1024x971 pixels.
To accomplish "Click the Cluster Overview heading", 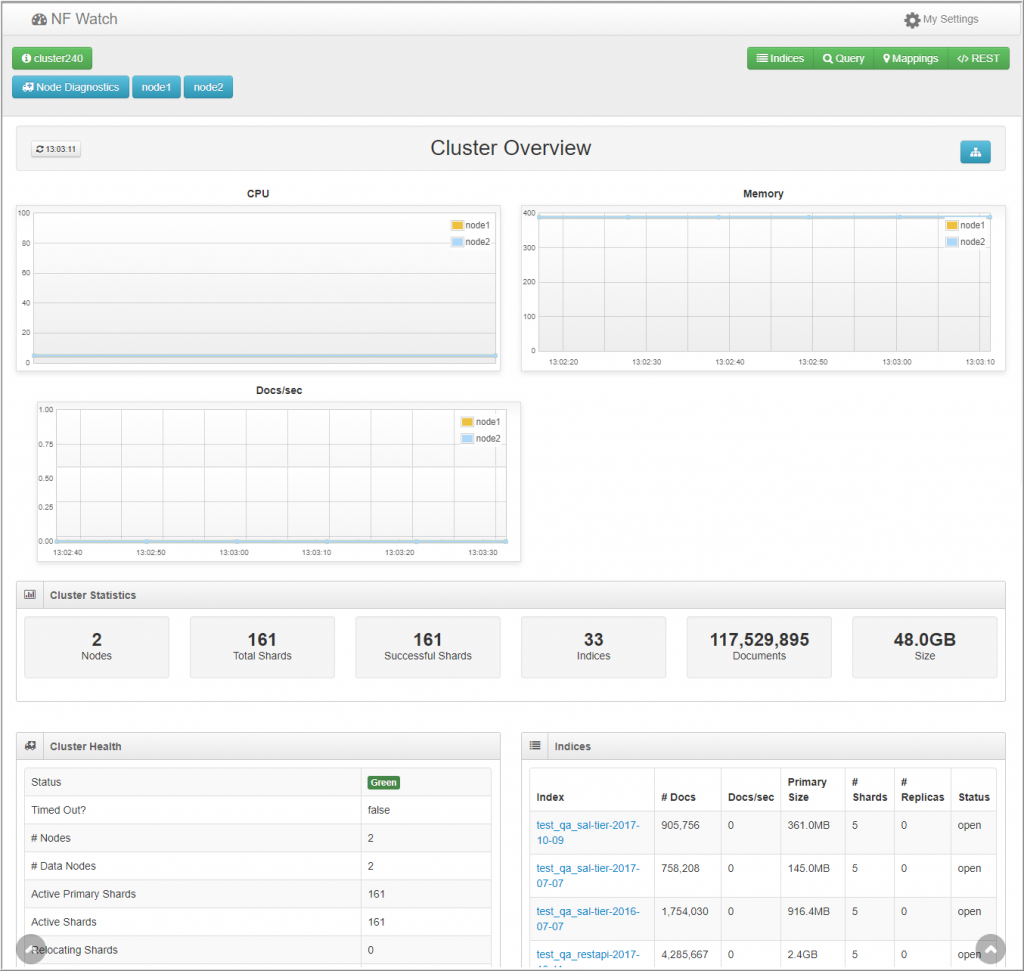I will tap(511, 148).
